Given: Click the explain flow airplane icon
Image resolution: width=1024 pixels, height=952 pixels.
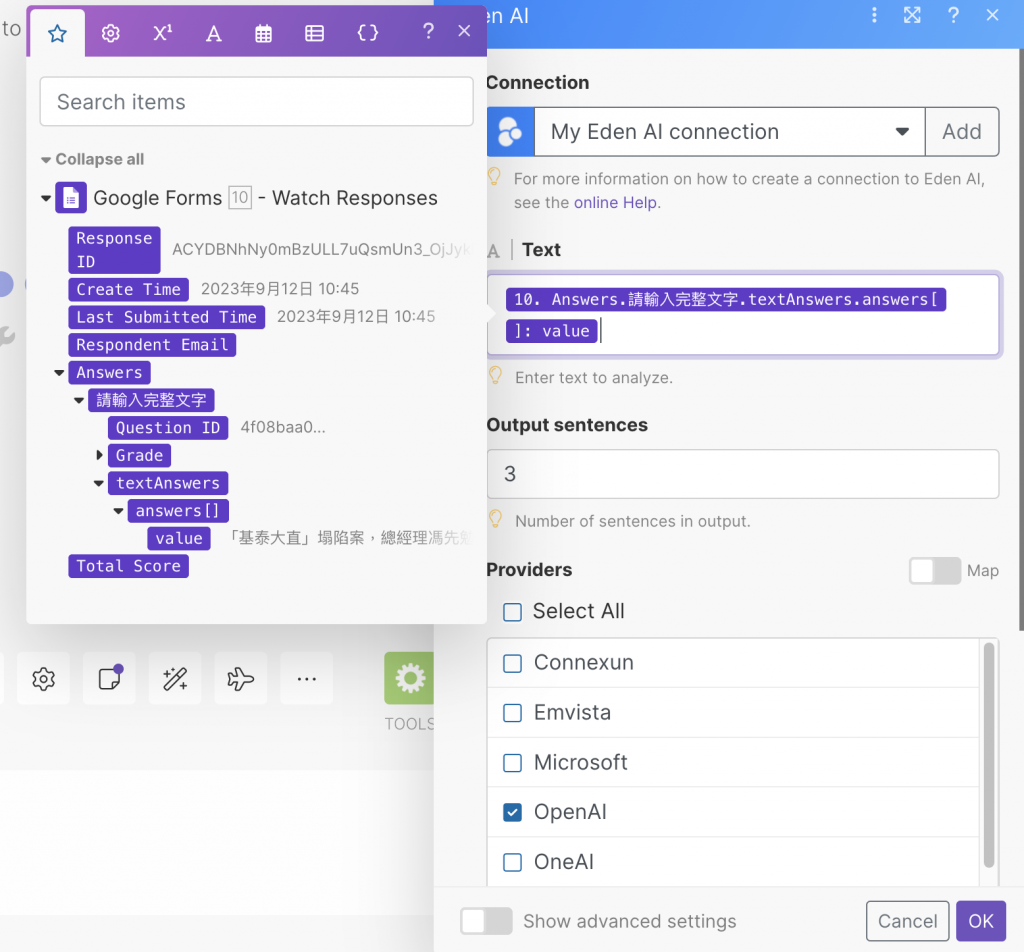Looking at the screenshot, I should pos(241,679).
